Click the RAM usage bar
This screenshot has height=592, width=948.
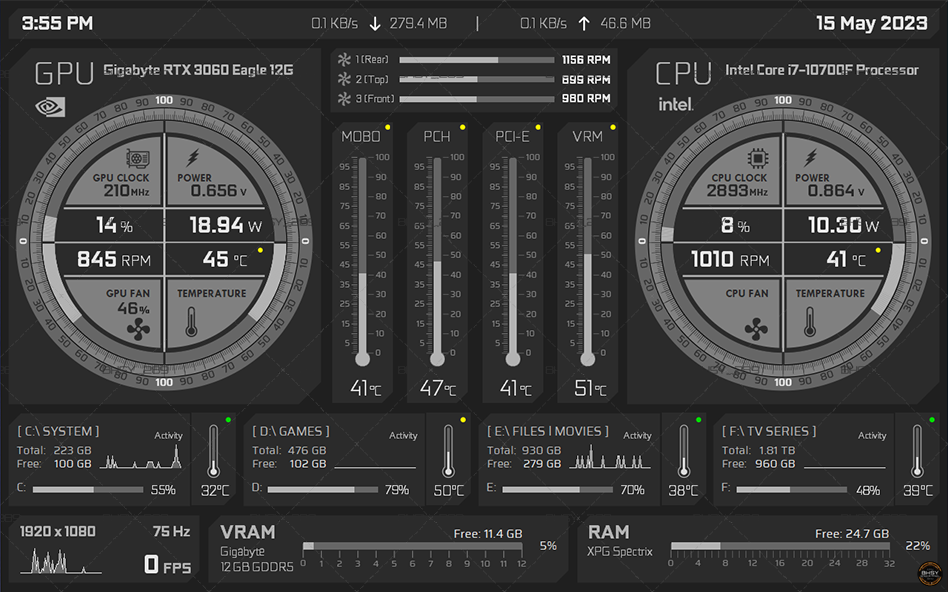click(780, 546)
